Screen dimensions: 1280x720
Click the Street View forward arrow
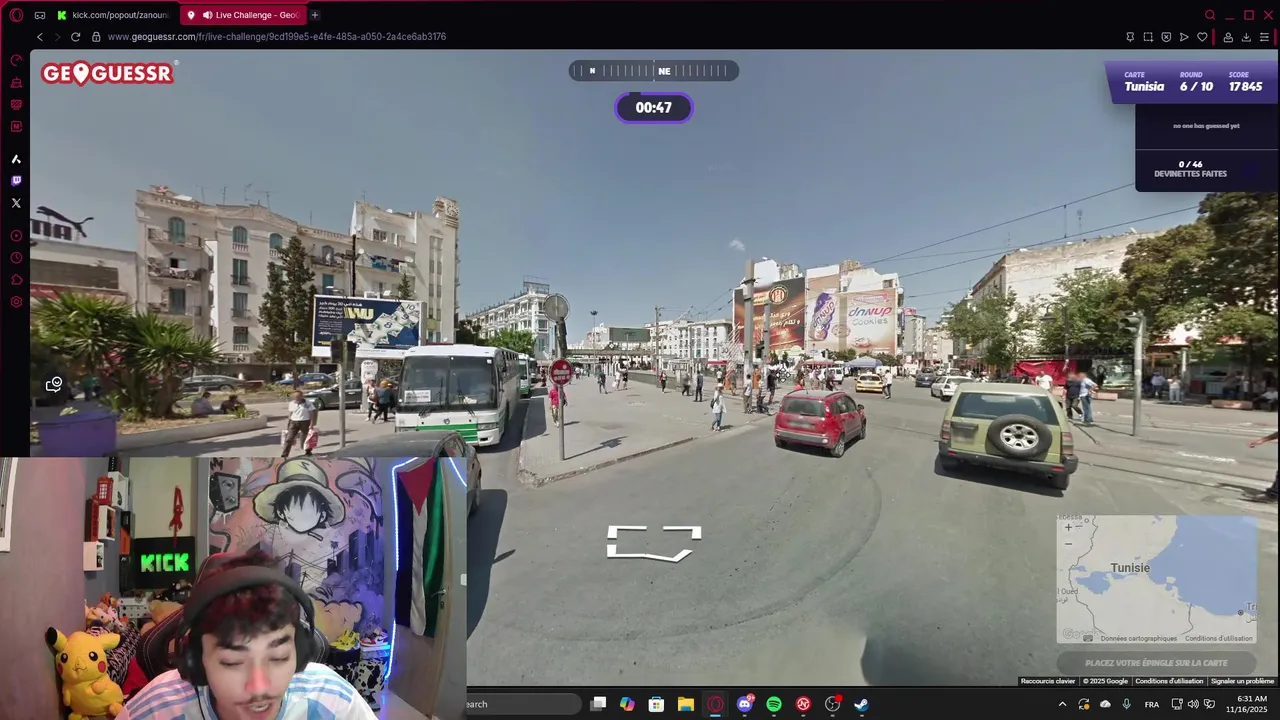(654, 542)
